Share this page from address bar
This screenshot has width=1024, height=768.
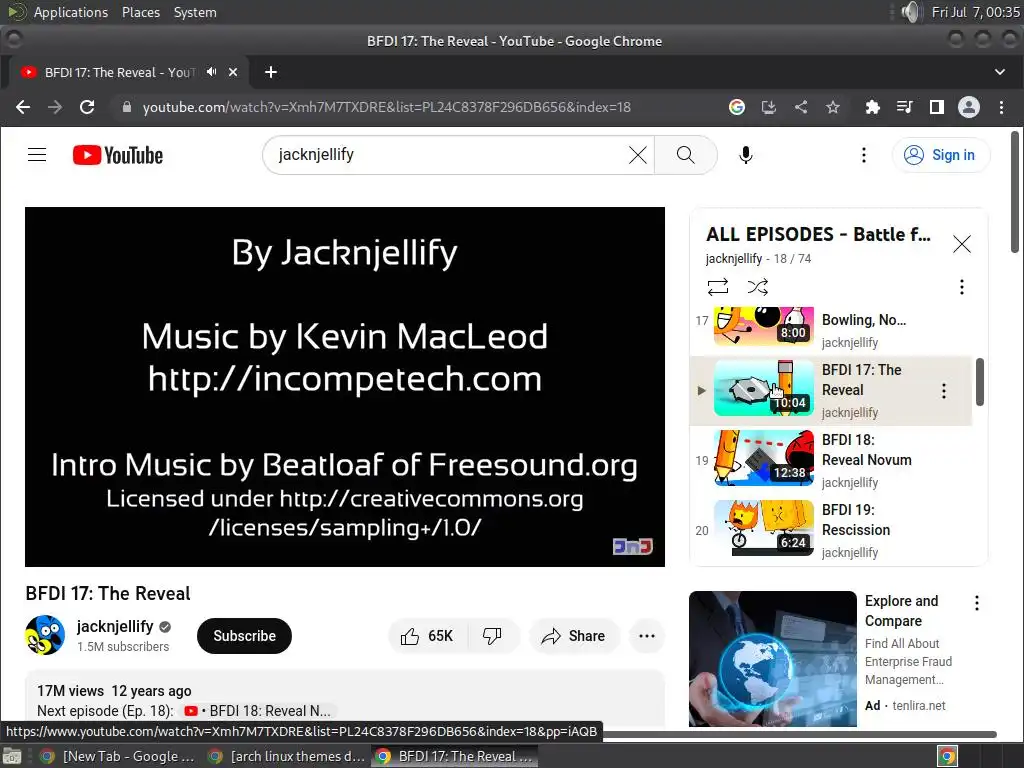(801, 107)
